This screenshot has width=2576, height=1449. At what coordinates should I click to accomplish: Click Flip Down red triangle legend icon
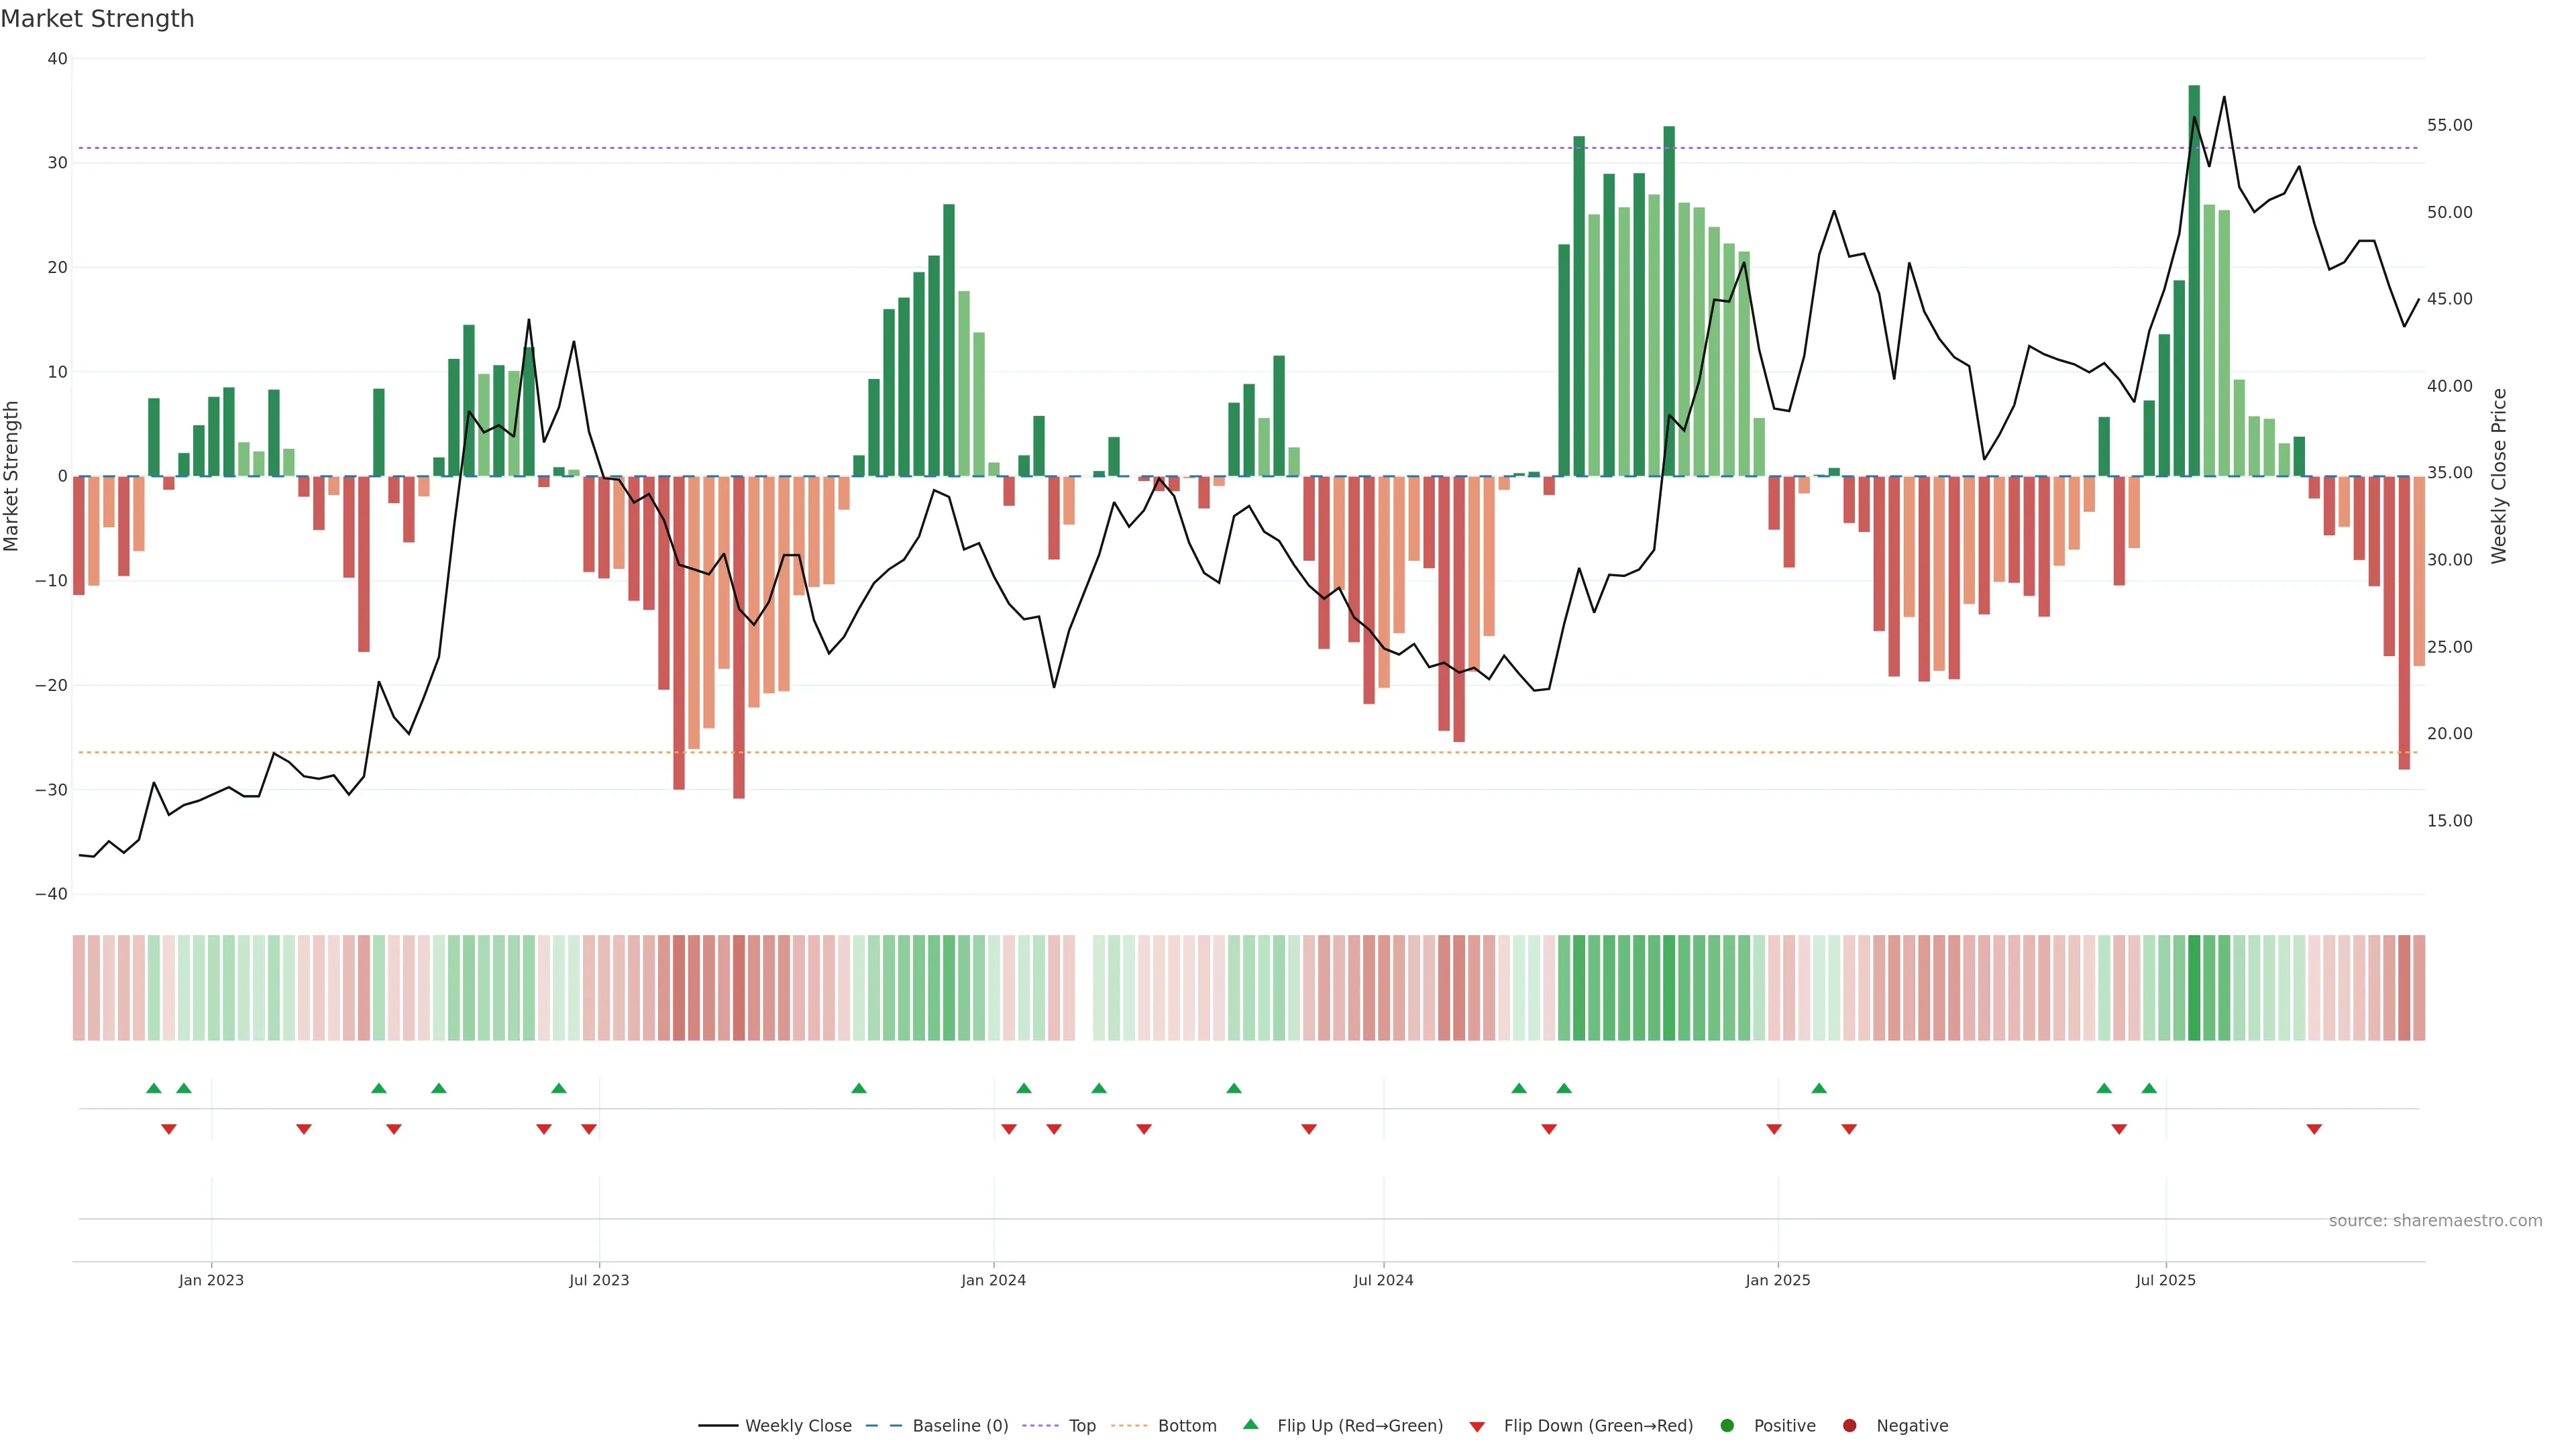click(1477, 1426)
